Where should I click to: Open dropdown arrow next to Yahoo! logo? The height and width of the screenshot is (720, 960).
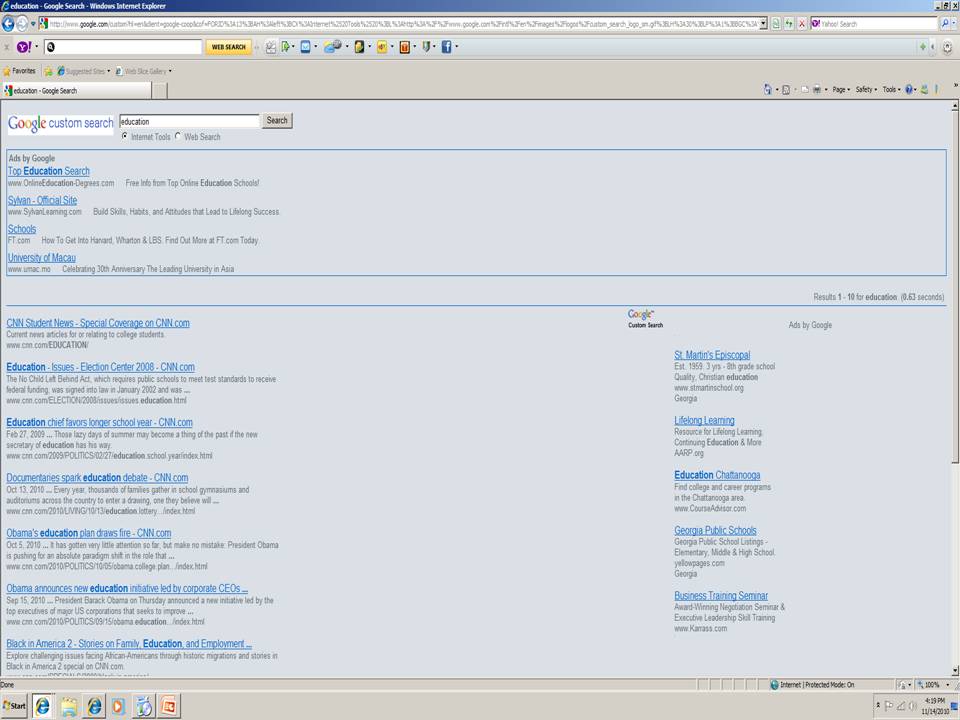[x=36, y=47]
